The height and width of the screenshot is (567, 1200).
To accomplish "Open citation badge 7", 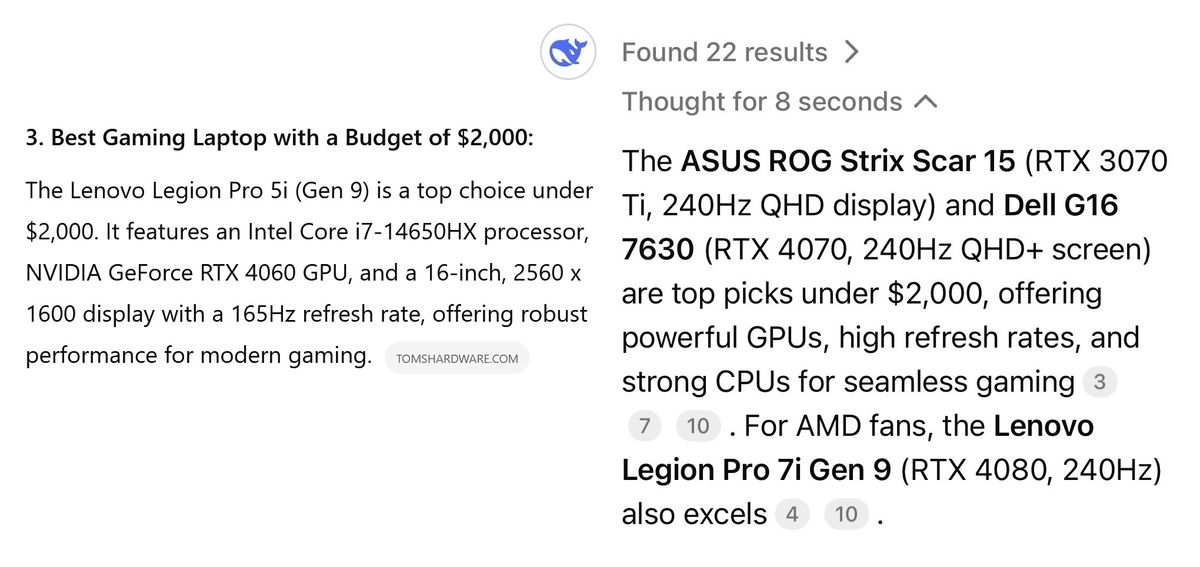I will tap(645, 427).
